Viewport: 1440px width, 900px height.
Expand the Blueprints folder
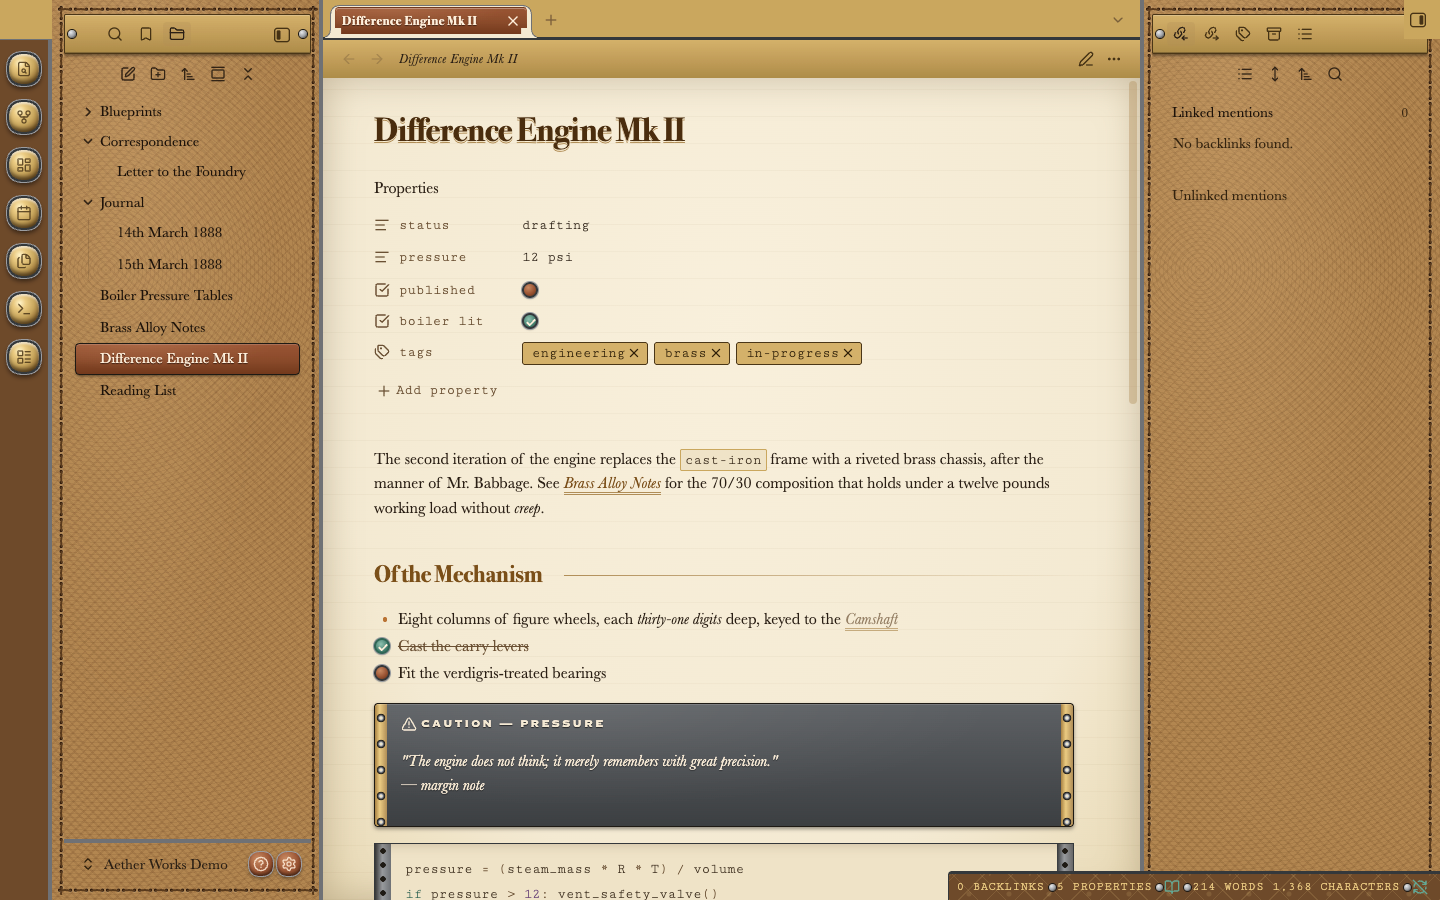pyautogui.click(x=88, y=111)
